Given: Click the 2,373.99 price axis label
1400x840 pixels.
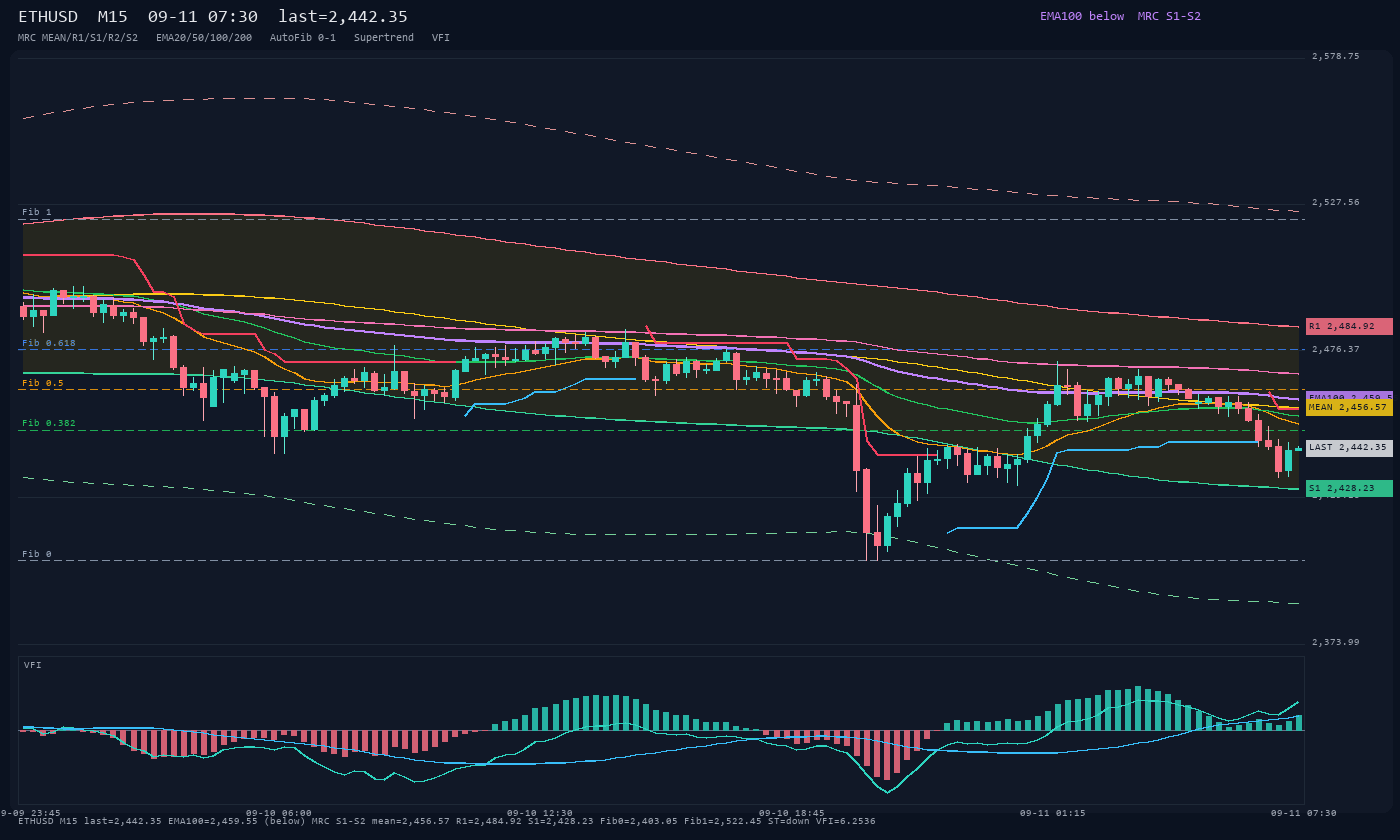Looking at the screenshot, I should [x=1336, y=642].
